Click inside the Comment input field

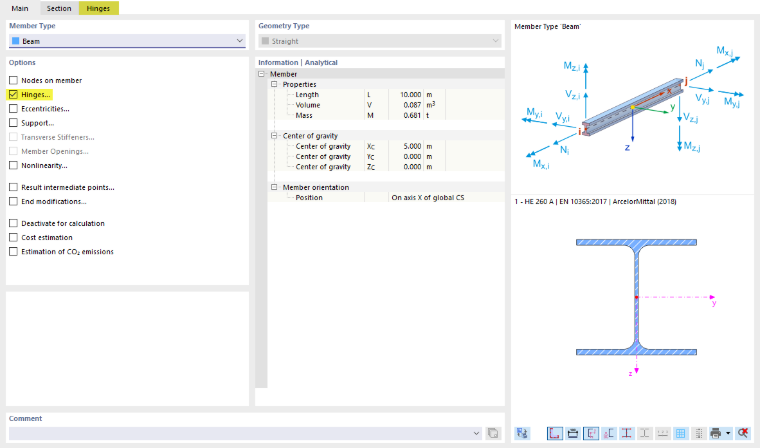(x=240, y=433)
